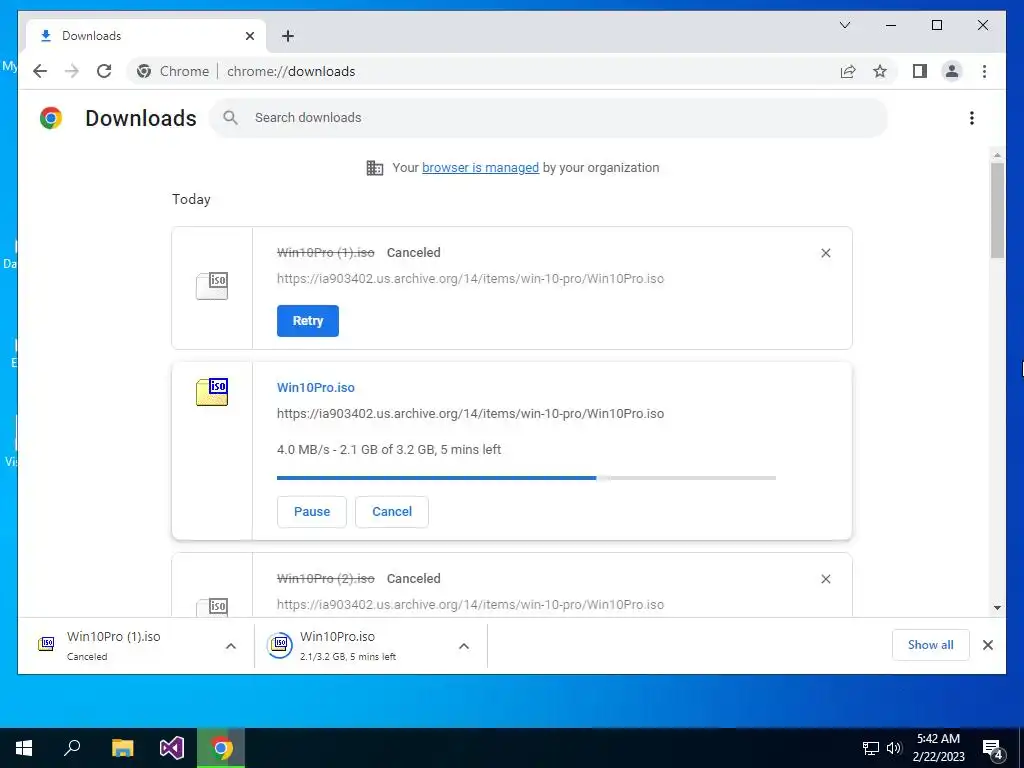Open Chrome's three-dot main menu
This screenshot has width=1024, height=768.
coord(984,71)
